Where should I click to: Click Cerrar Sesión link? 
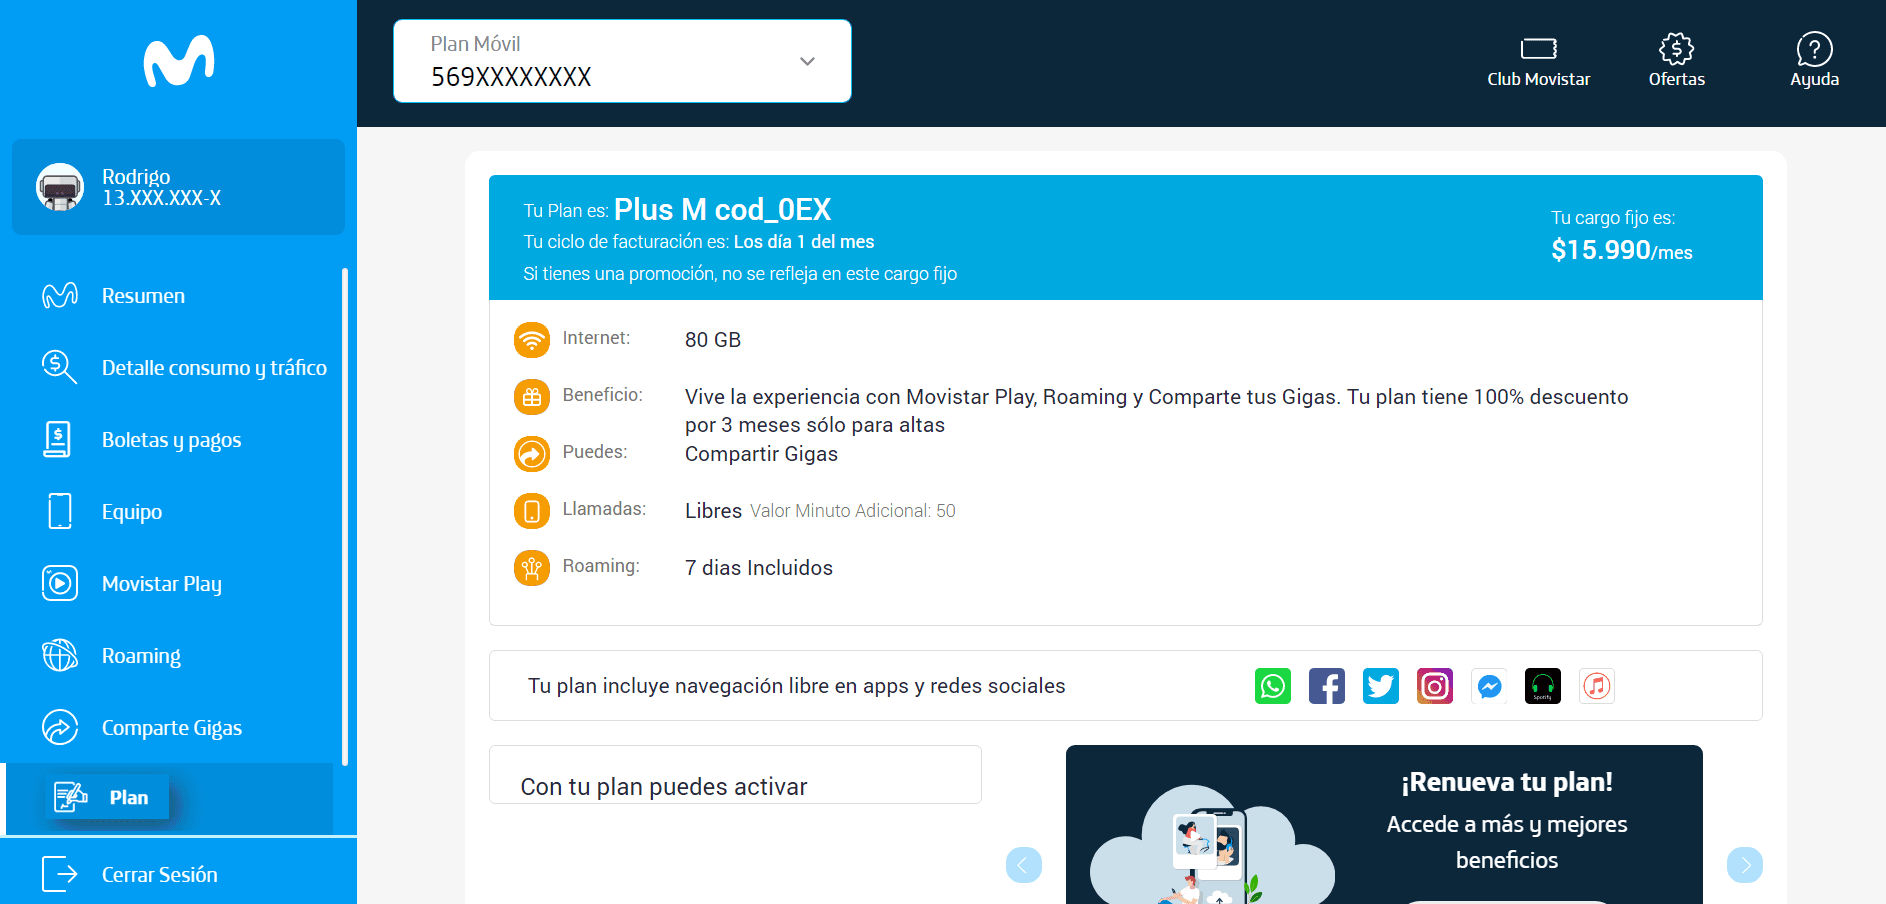tap(160, 874)
